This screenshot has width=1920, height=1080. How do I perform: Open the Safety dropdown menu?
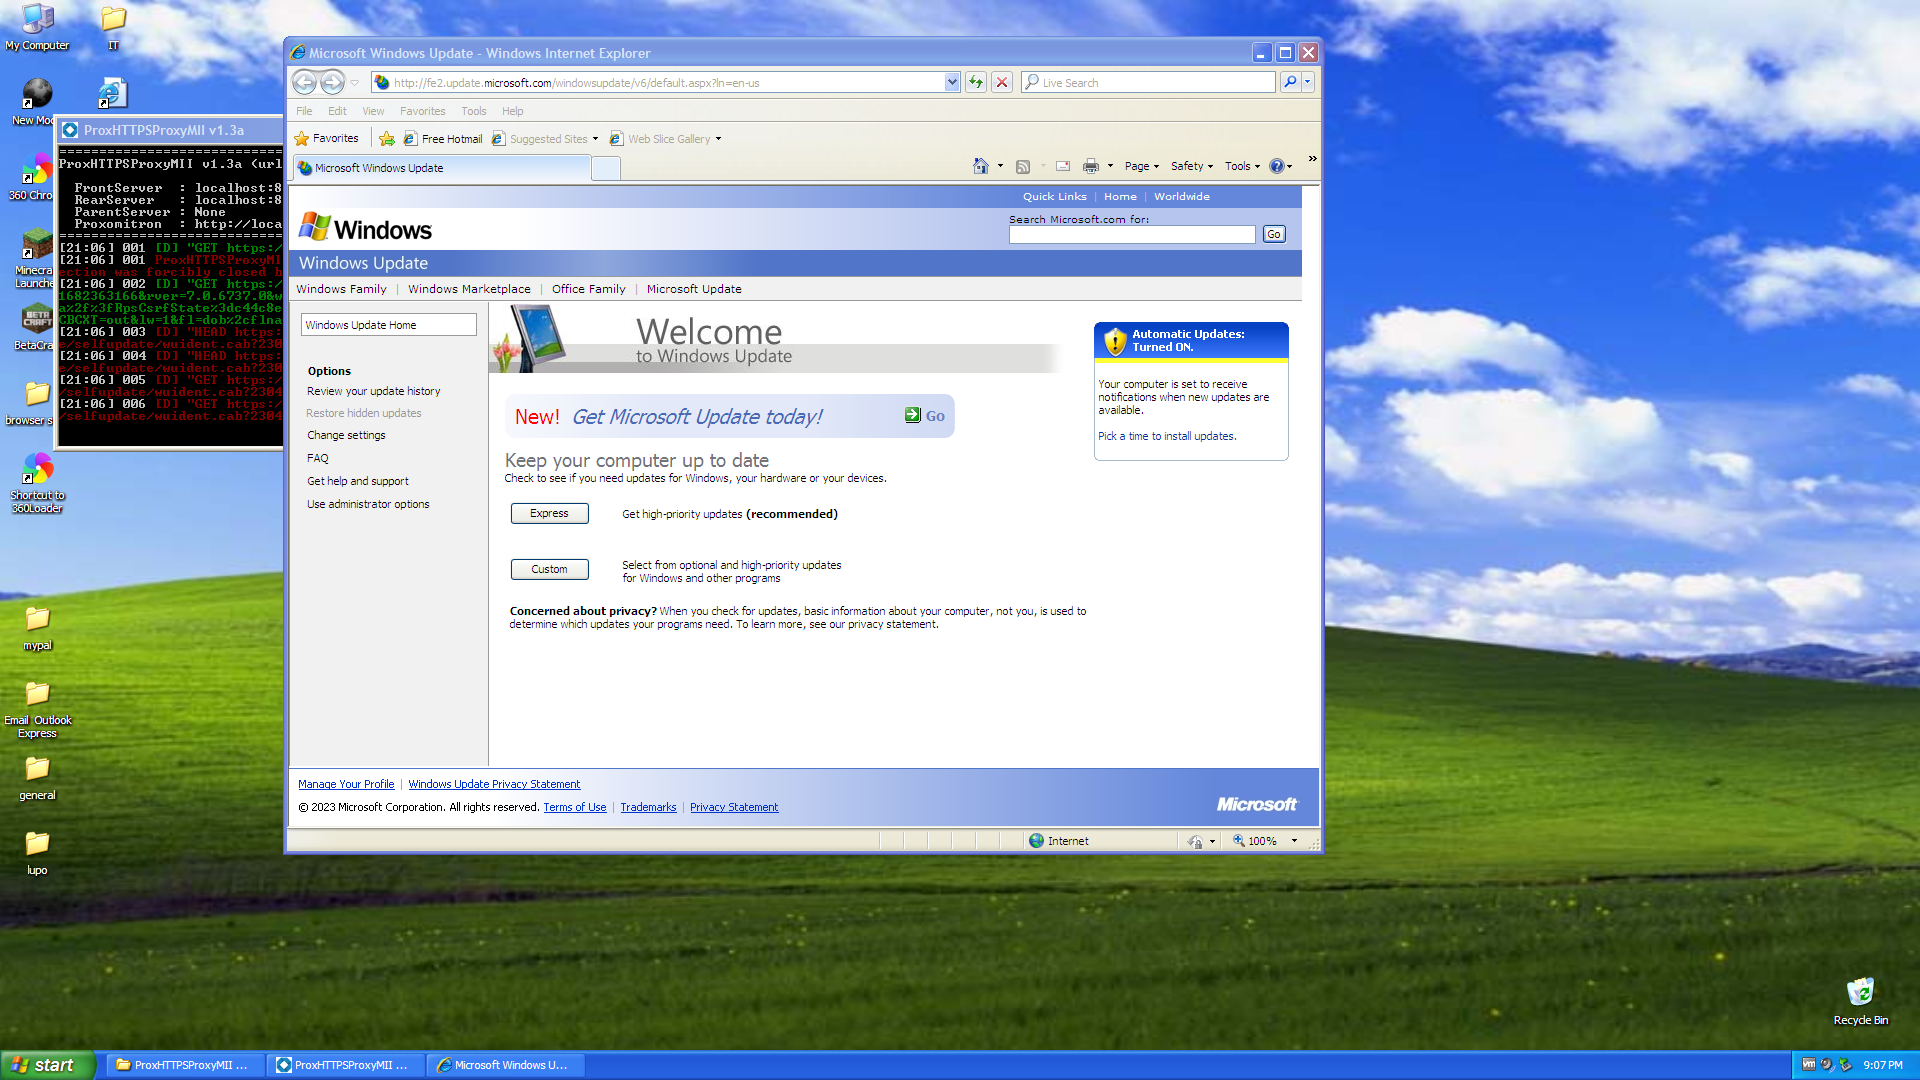1191,167
